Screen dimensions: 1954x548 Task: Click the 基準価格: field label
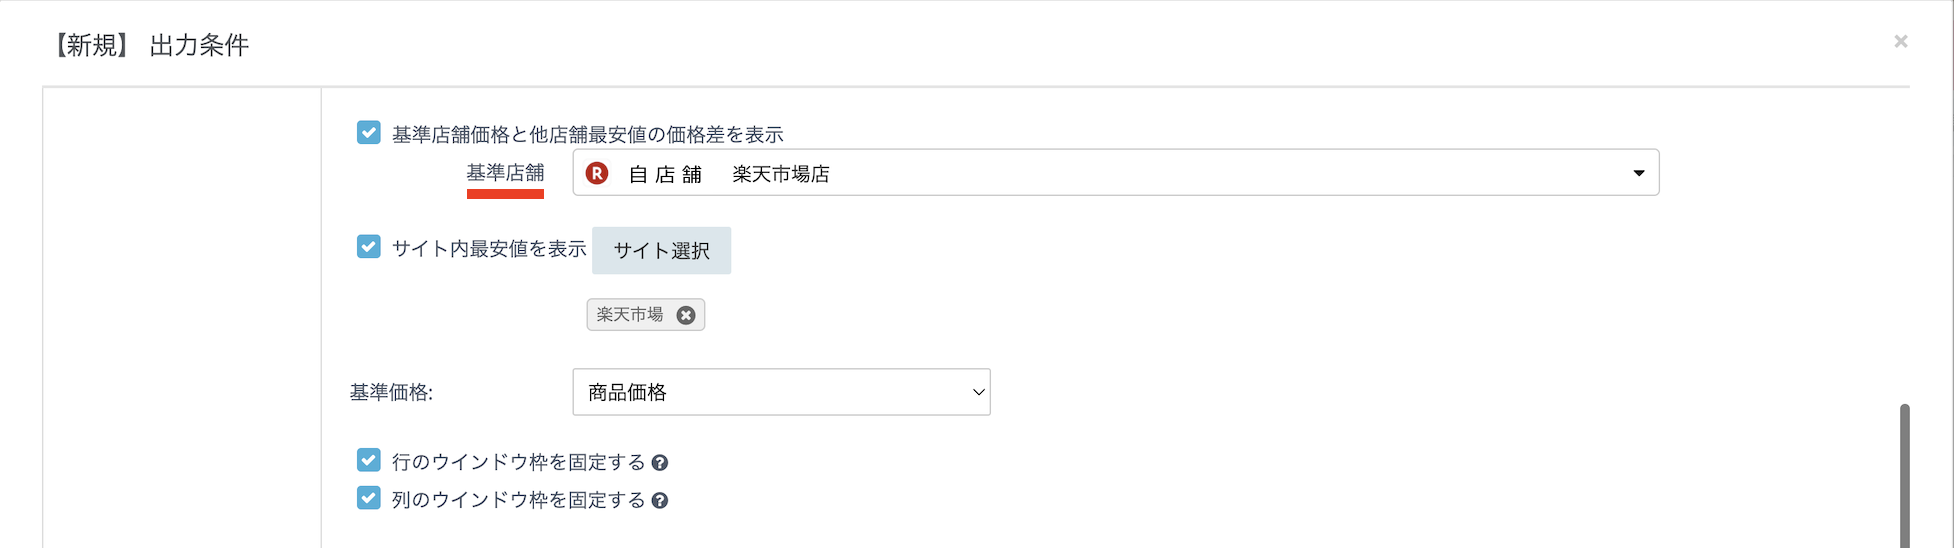tap(391, 393)
